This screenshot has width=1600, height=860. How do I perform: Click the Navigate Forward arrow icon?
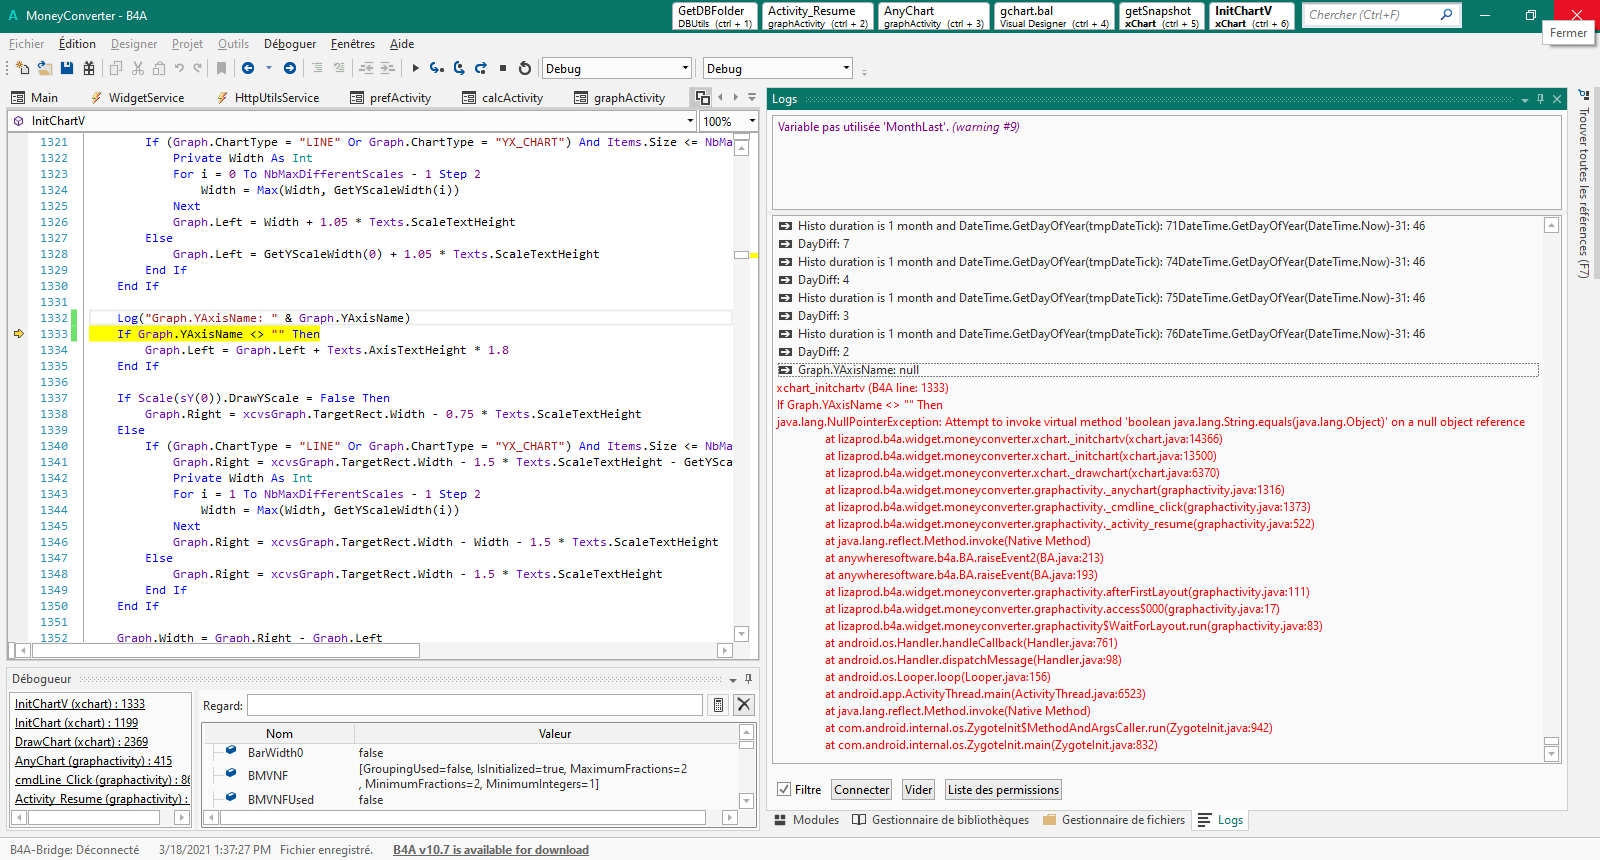point(290,68)
